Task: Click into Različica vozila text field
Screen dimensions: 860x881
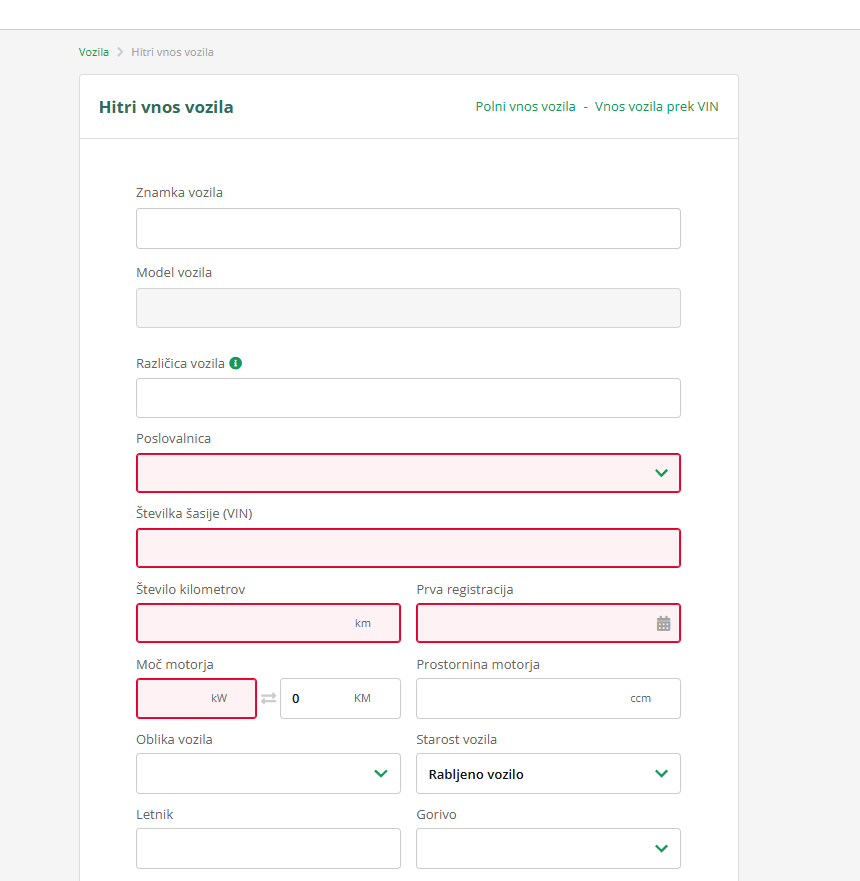Action: (408, 398)
